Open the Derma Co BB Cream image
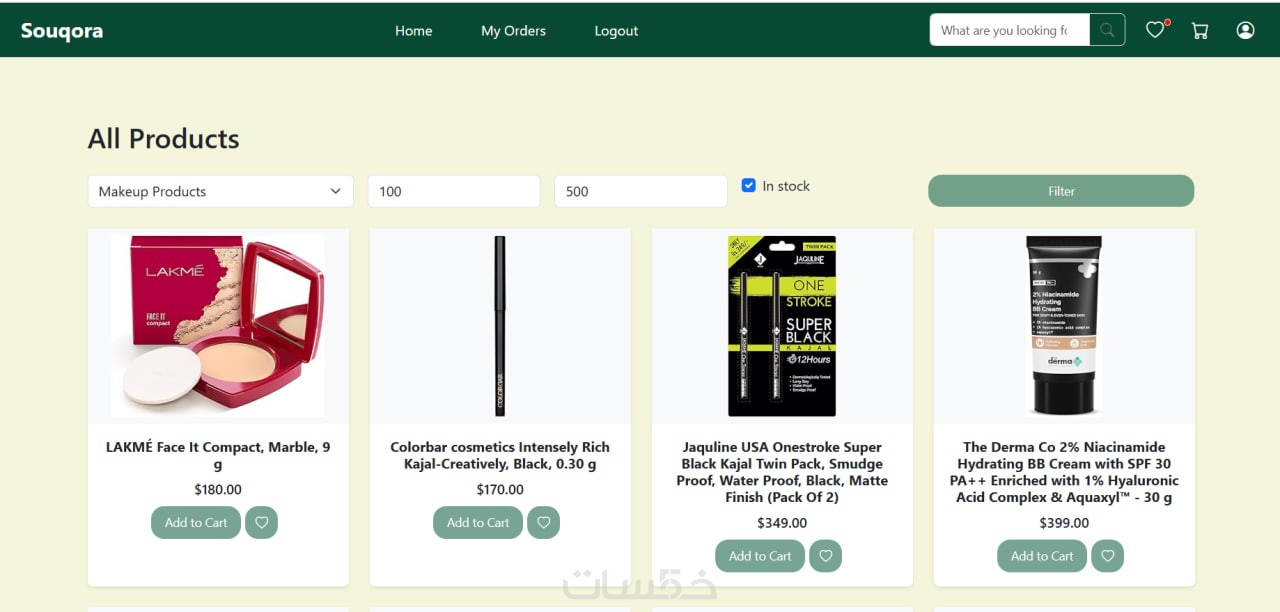The height and width of the screenshot is (612, 1280). coord(1064,326)
